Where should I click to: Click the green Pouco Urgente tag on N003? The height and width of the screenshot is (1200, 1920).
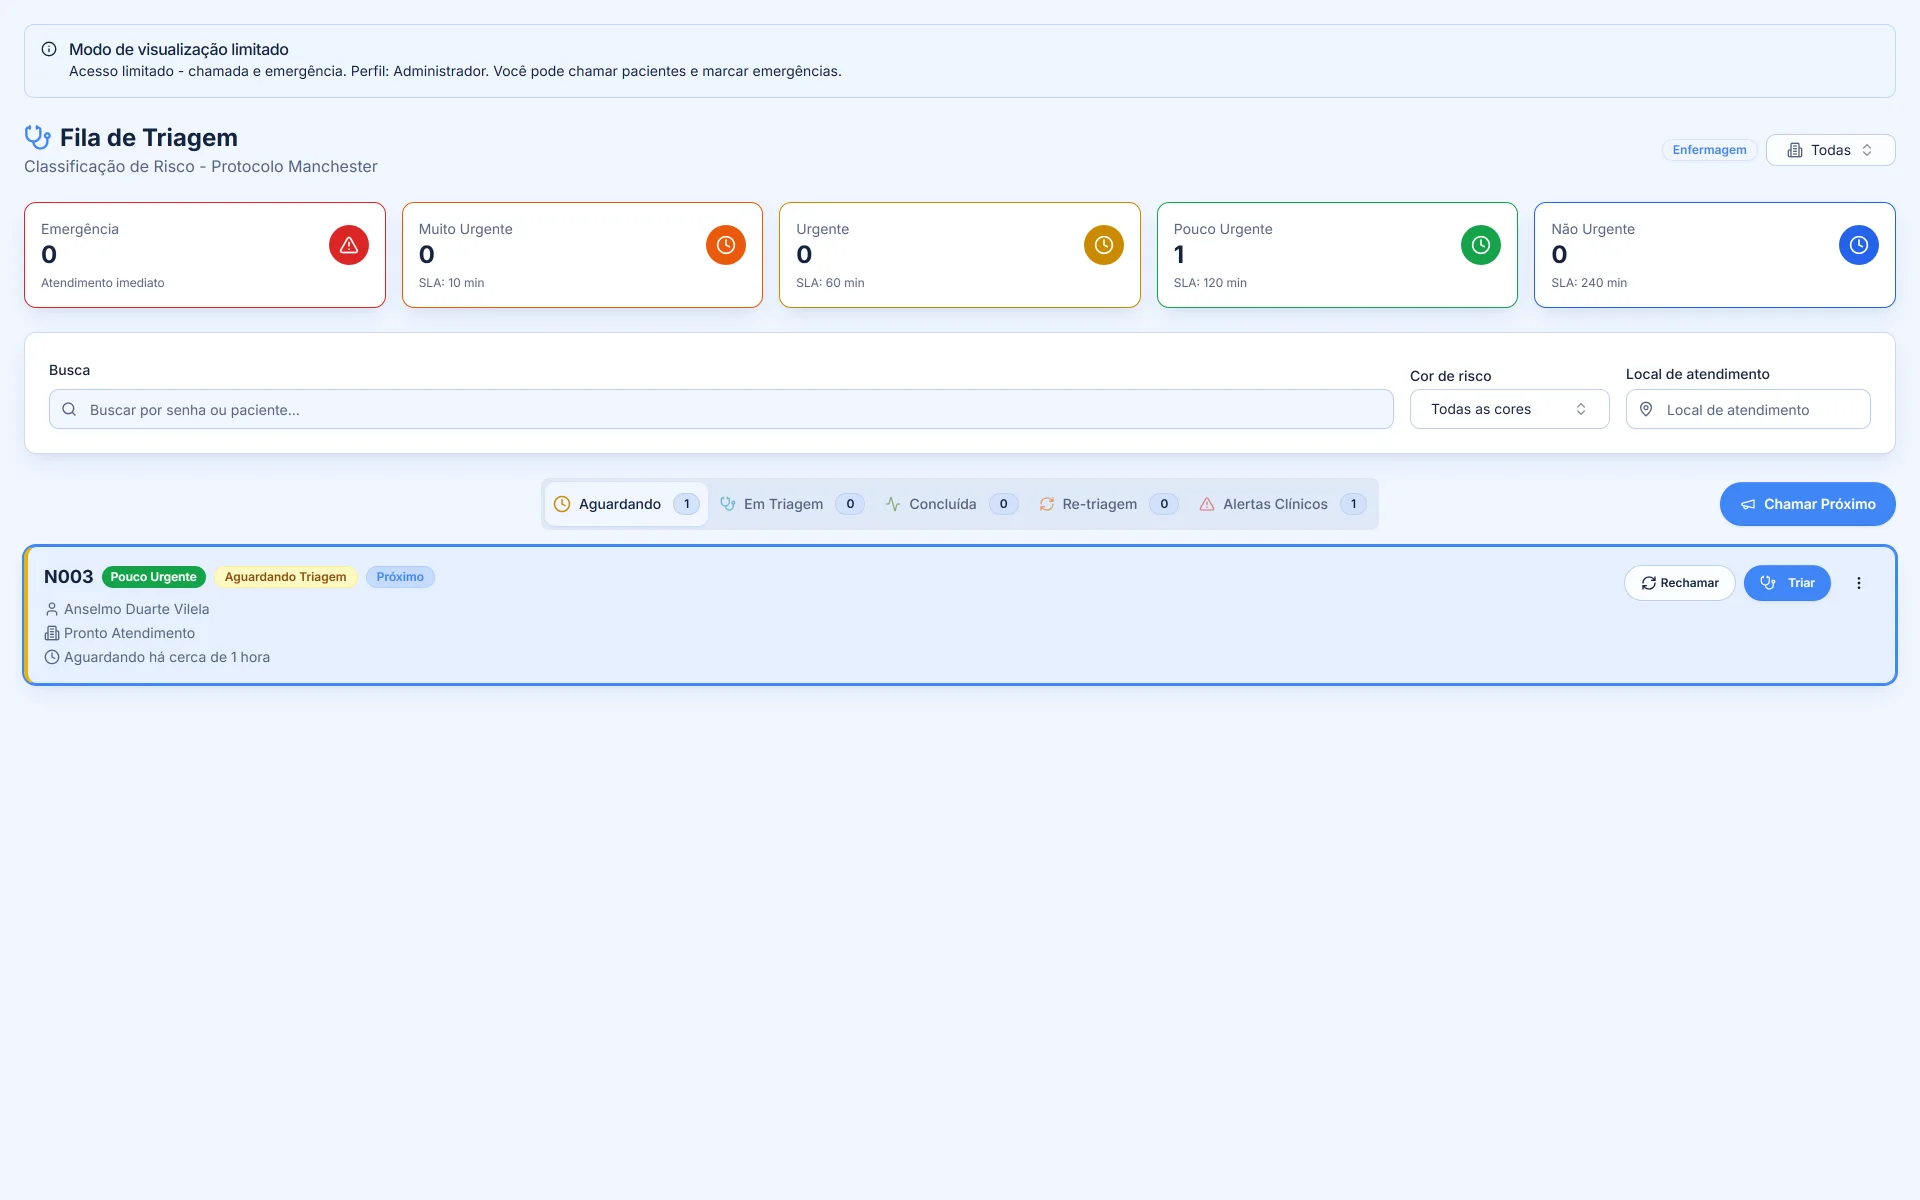click(154, 577)
